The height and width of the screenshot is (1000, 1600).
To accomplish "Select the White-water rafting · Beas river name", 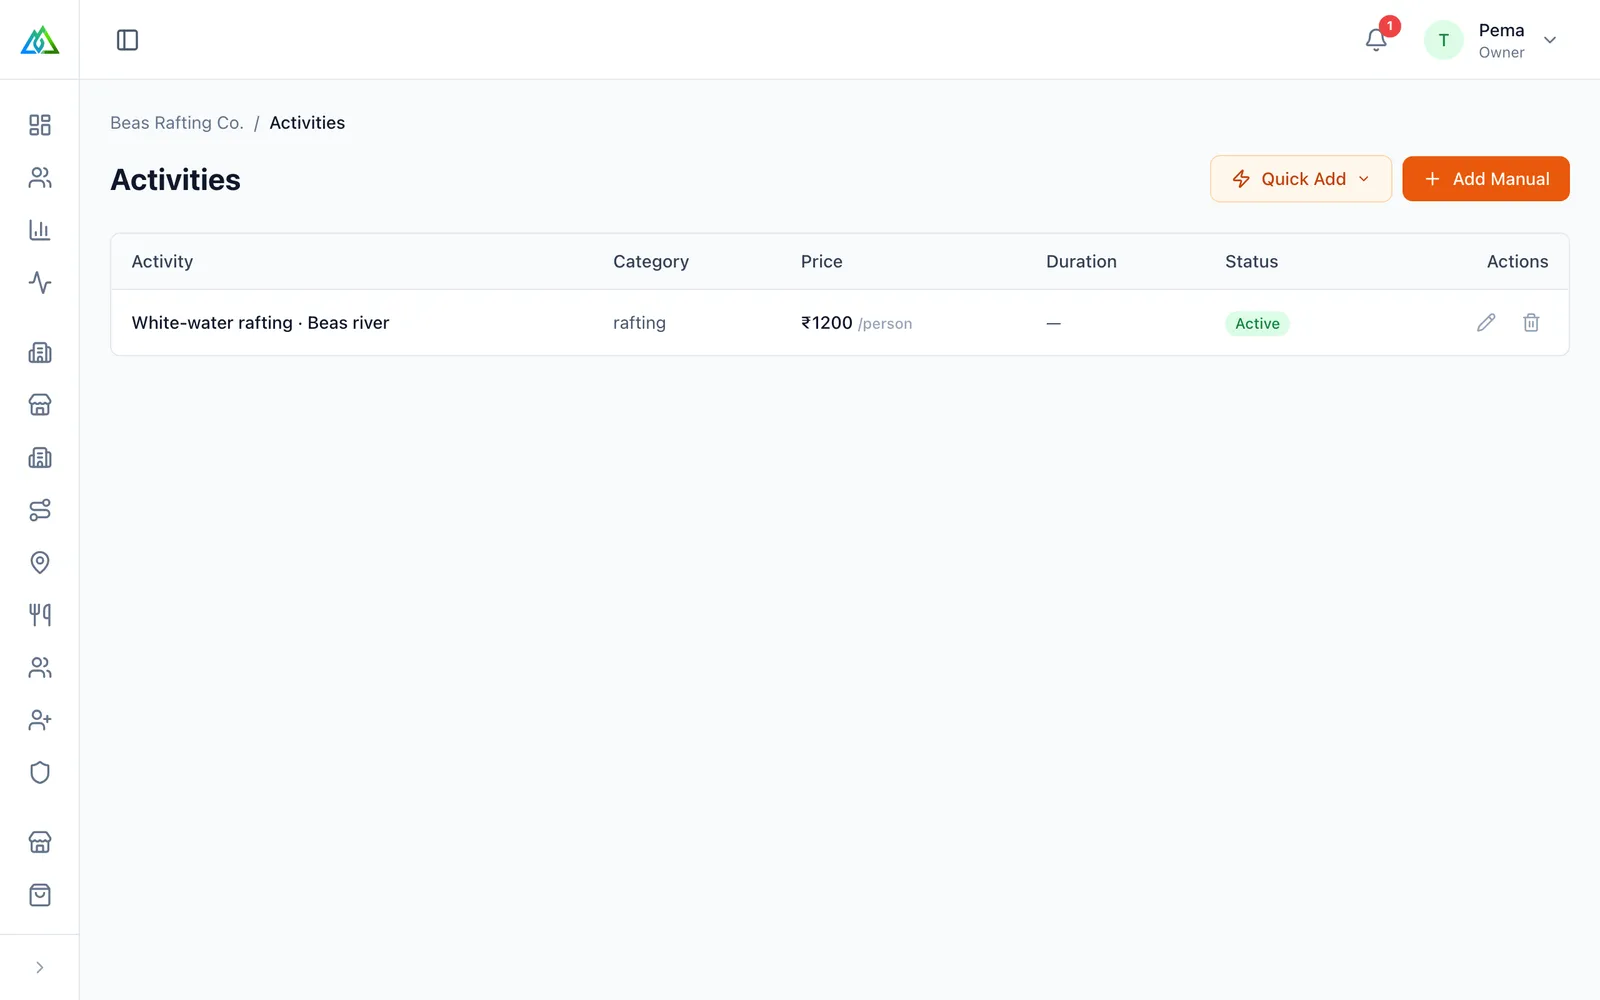I will click(x=260, y=323).
